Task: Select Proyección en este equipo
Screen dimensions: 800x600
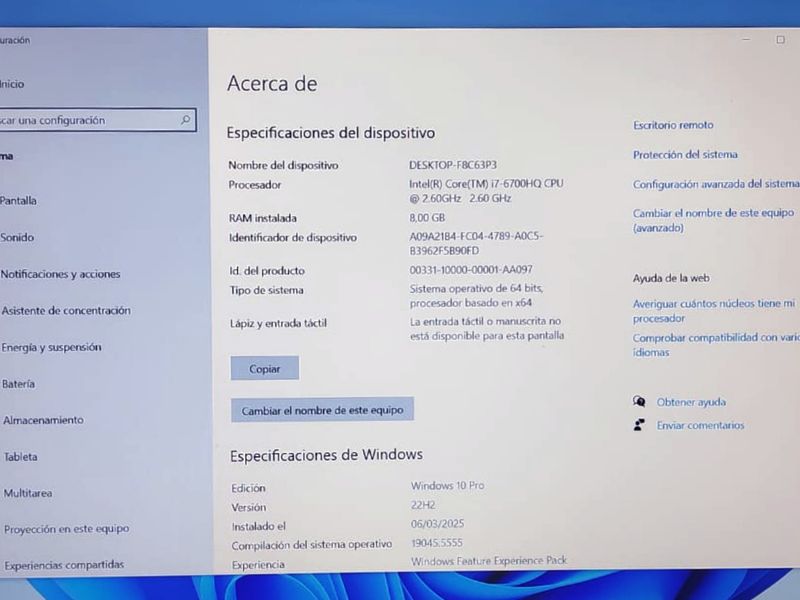Action: [66, 529]
